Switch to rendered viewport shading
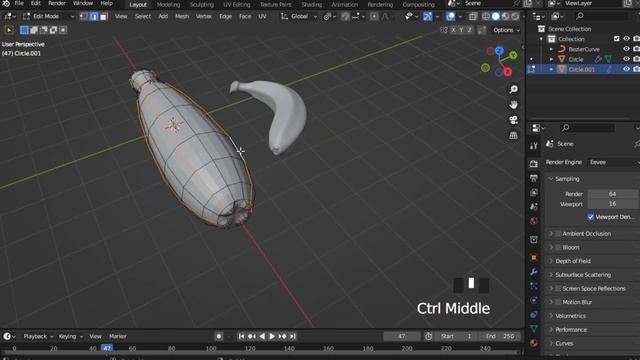Viewport: 640px width, 360px height. pos(515,17)
